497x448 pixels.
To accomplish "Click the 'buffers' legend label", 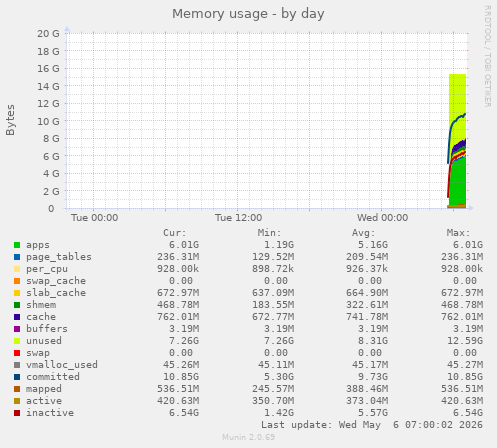I will pyautogui.click(x=47, y=329).
